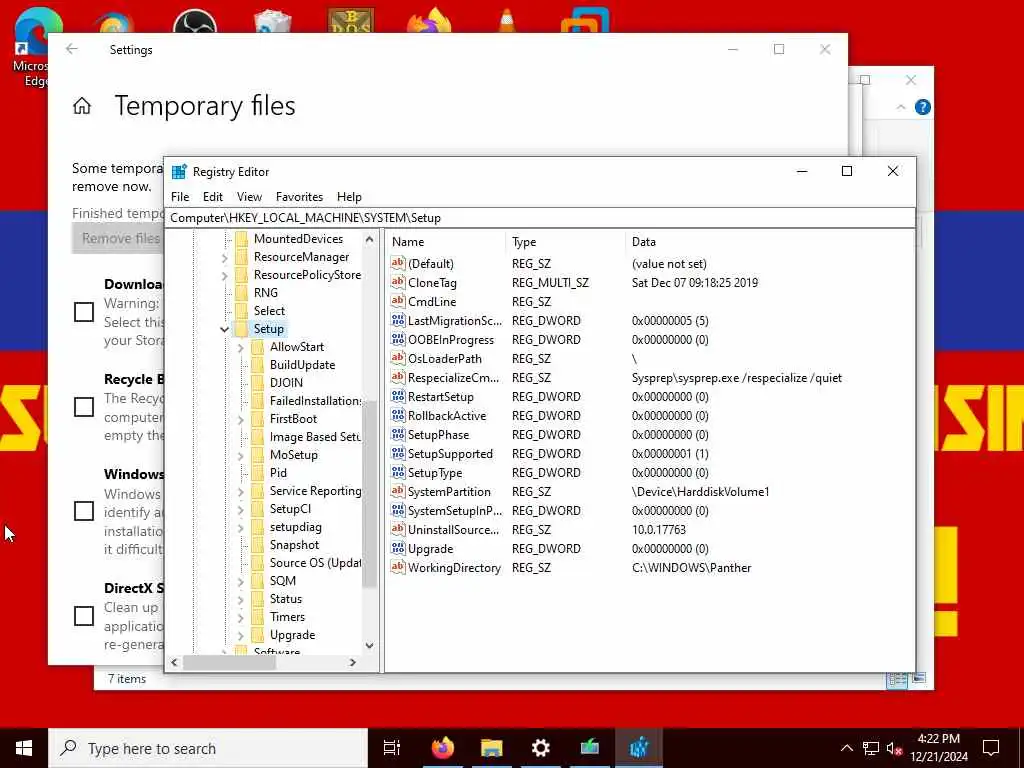Click the CloneTag value icon
The height and width of the screenshot is (768, 1024).
click(x=398, y=282)
